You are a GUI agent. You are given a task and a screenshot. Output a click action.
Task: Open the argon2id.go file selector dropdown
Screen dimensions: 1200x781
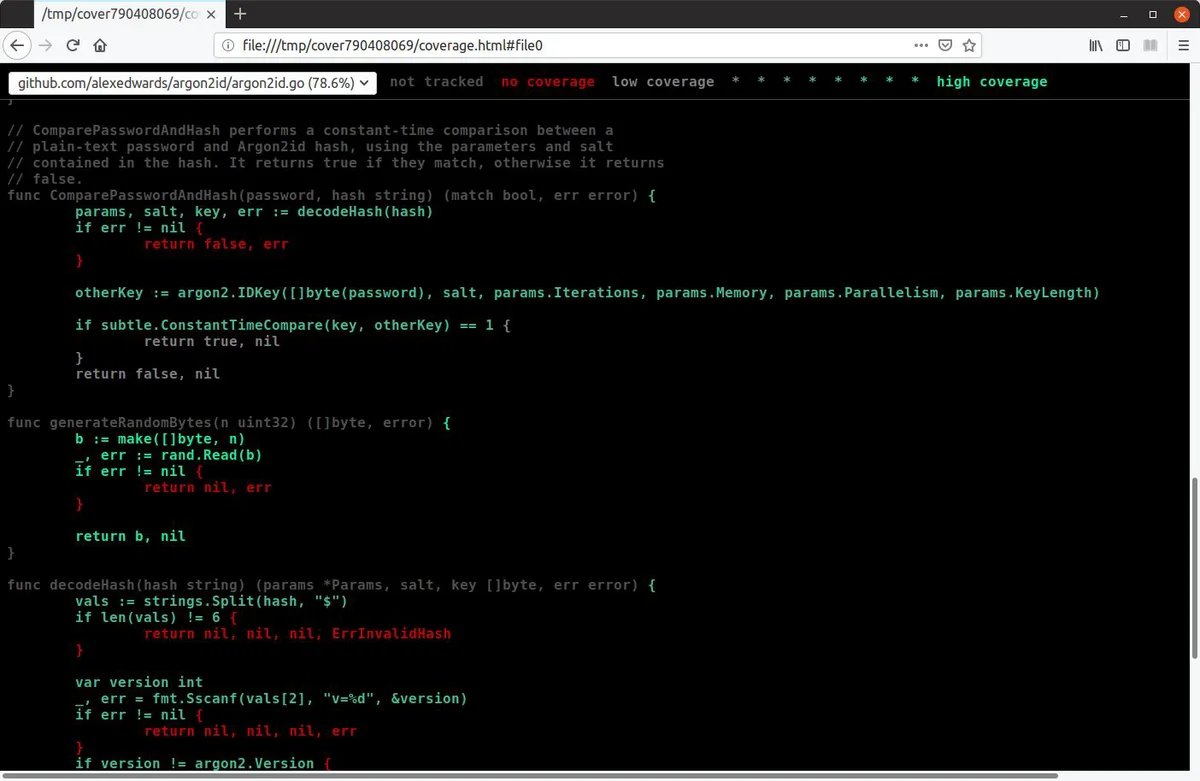pos(192,83)
